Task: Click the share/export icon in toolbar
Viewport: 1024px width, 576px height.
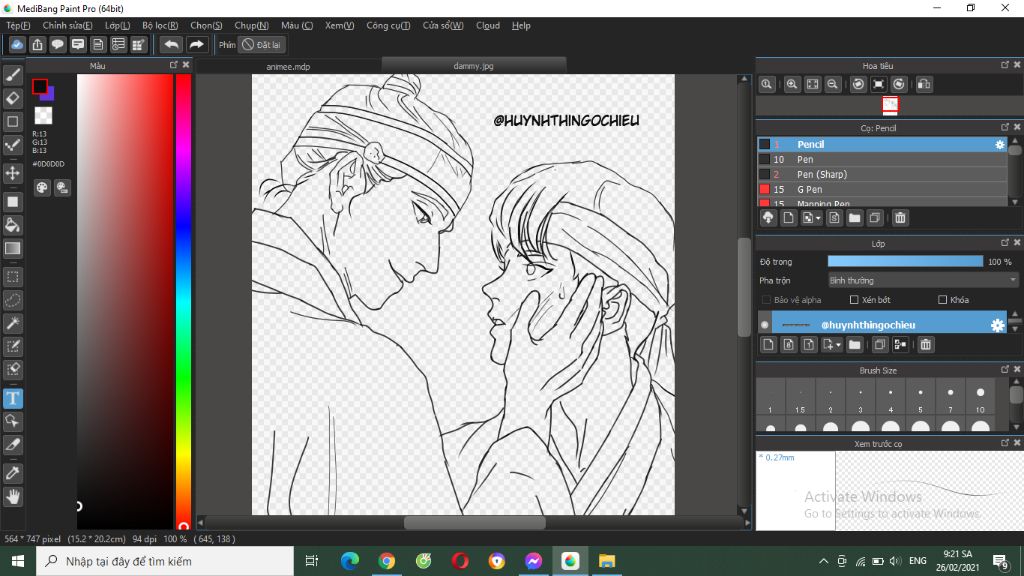Action: [x=37, y=44]
